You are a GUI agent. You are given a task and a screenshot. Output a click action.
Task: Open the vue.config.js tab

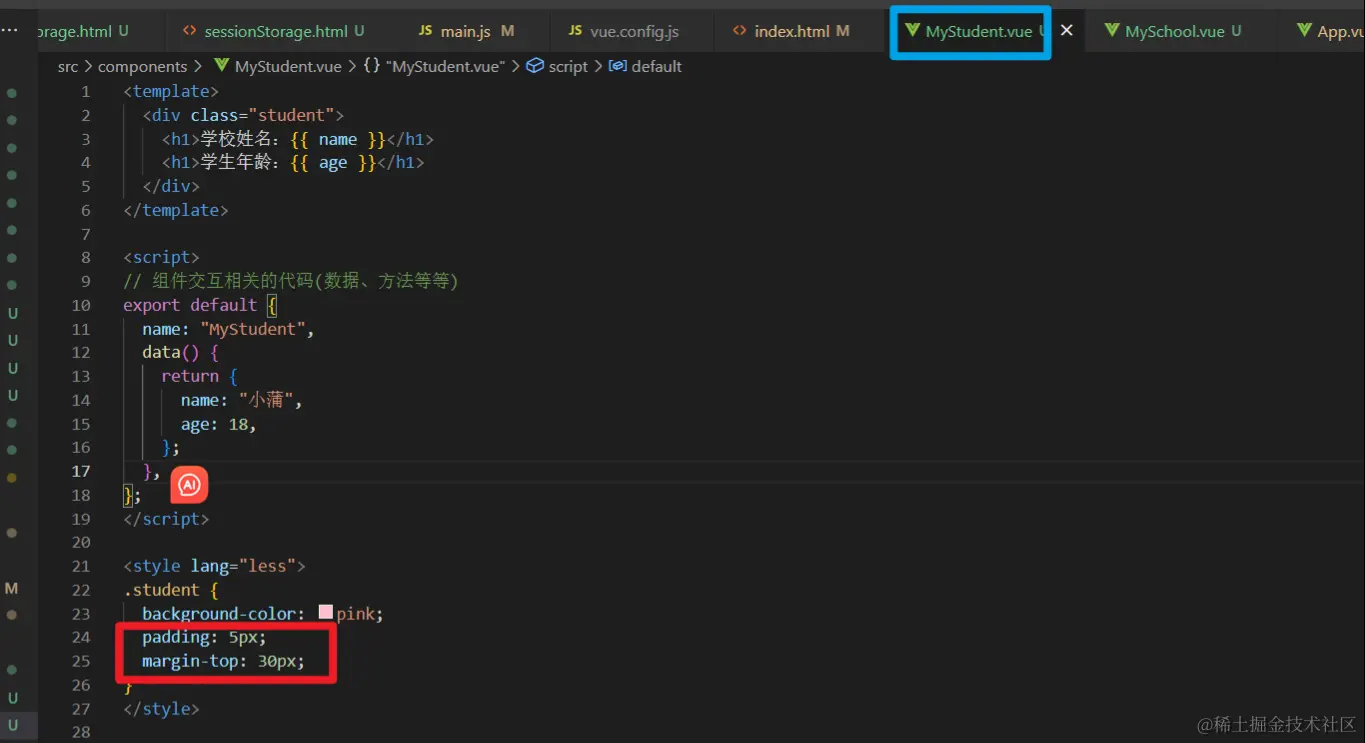click(x=623, y=31)
